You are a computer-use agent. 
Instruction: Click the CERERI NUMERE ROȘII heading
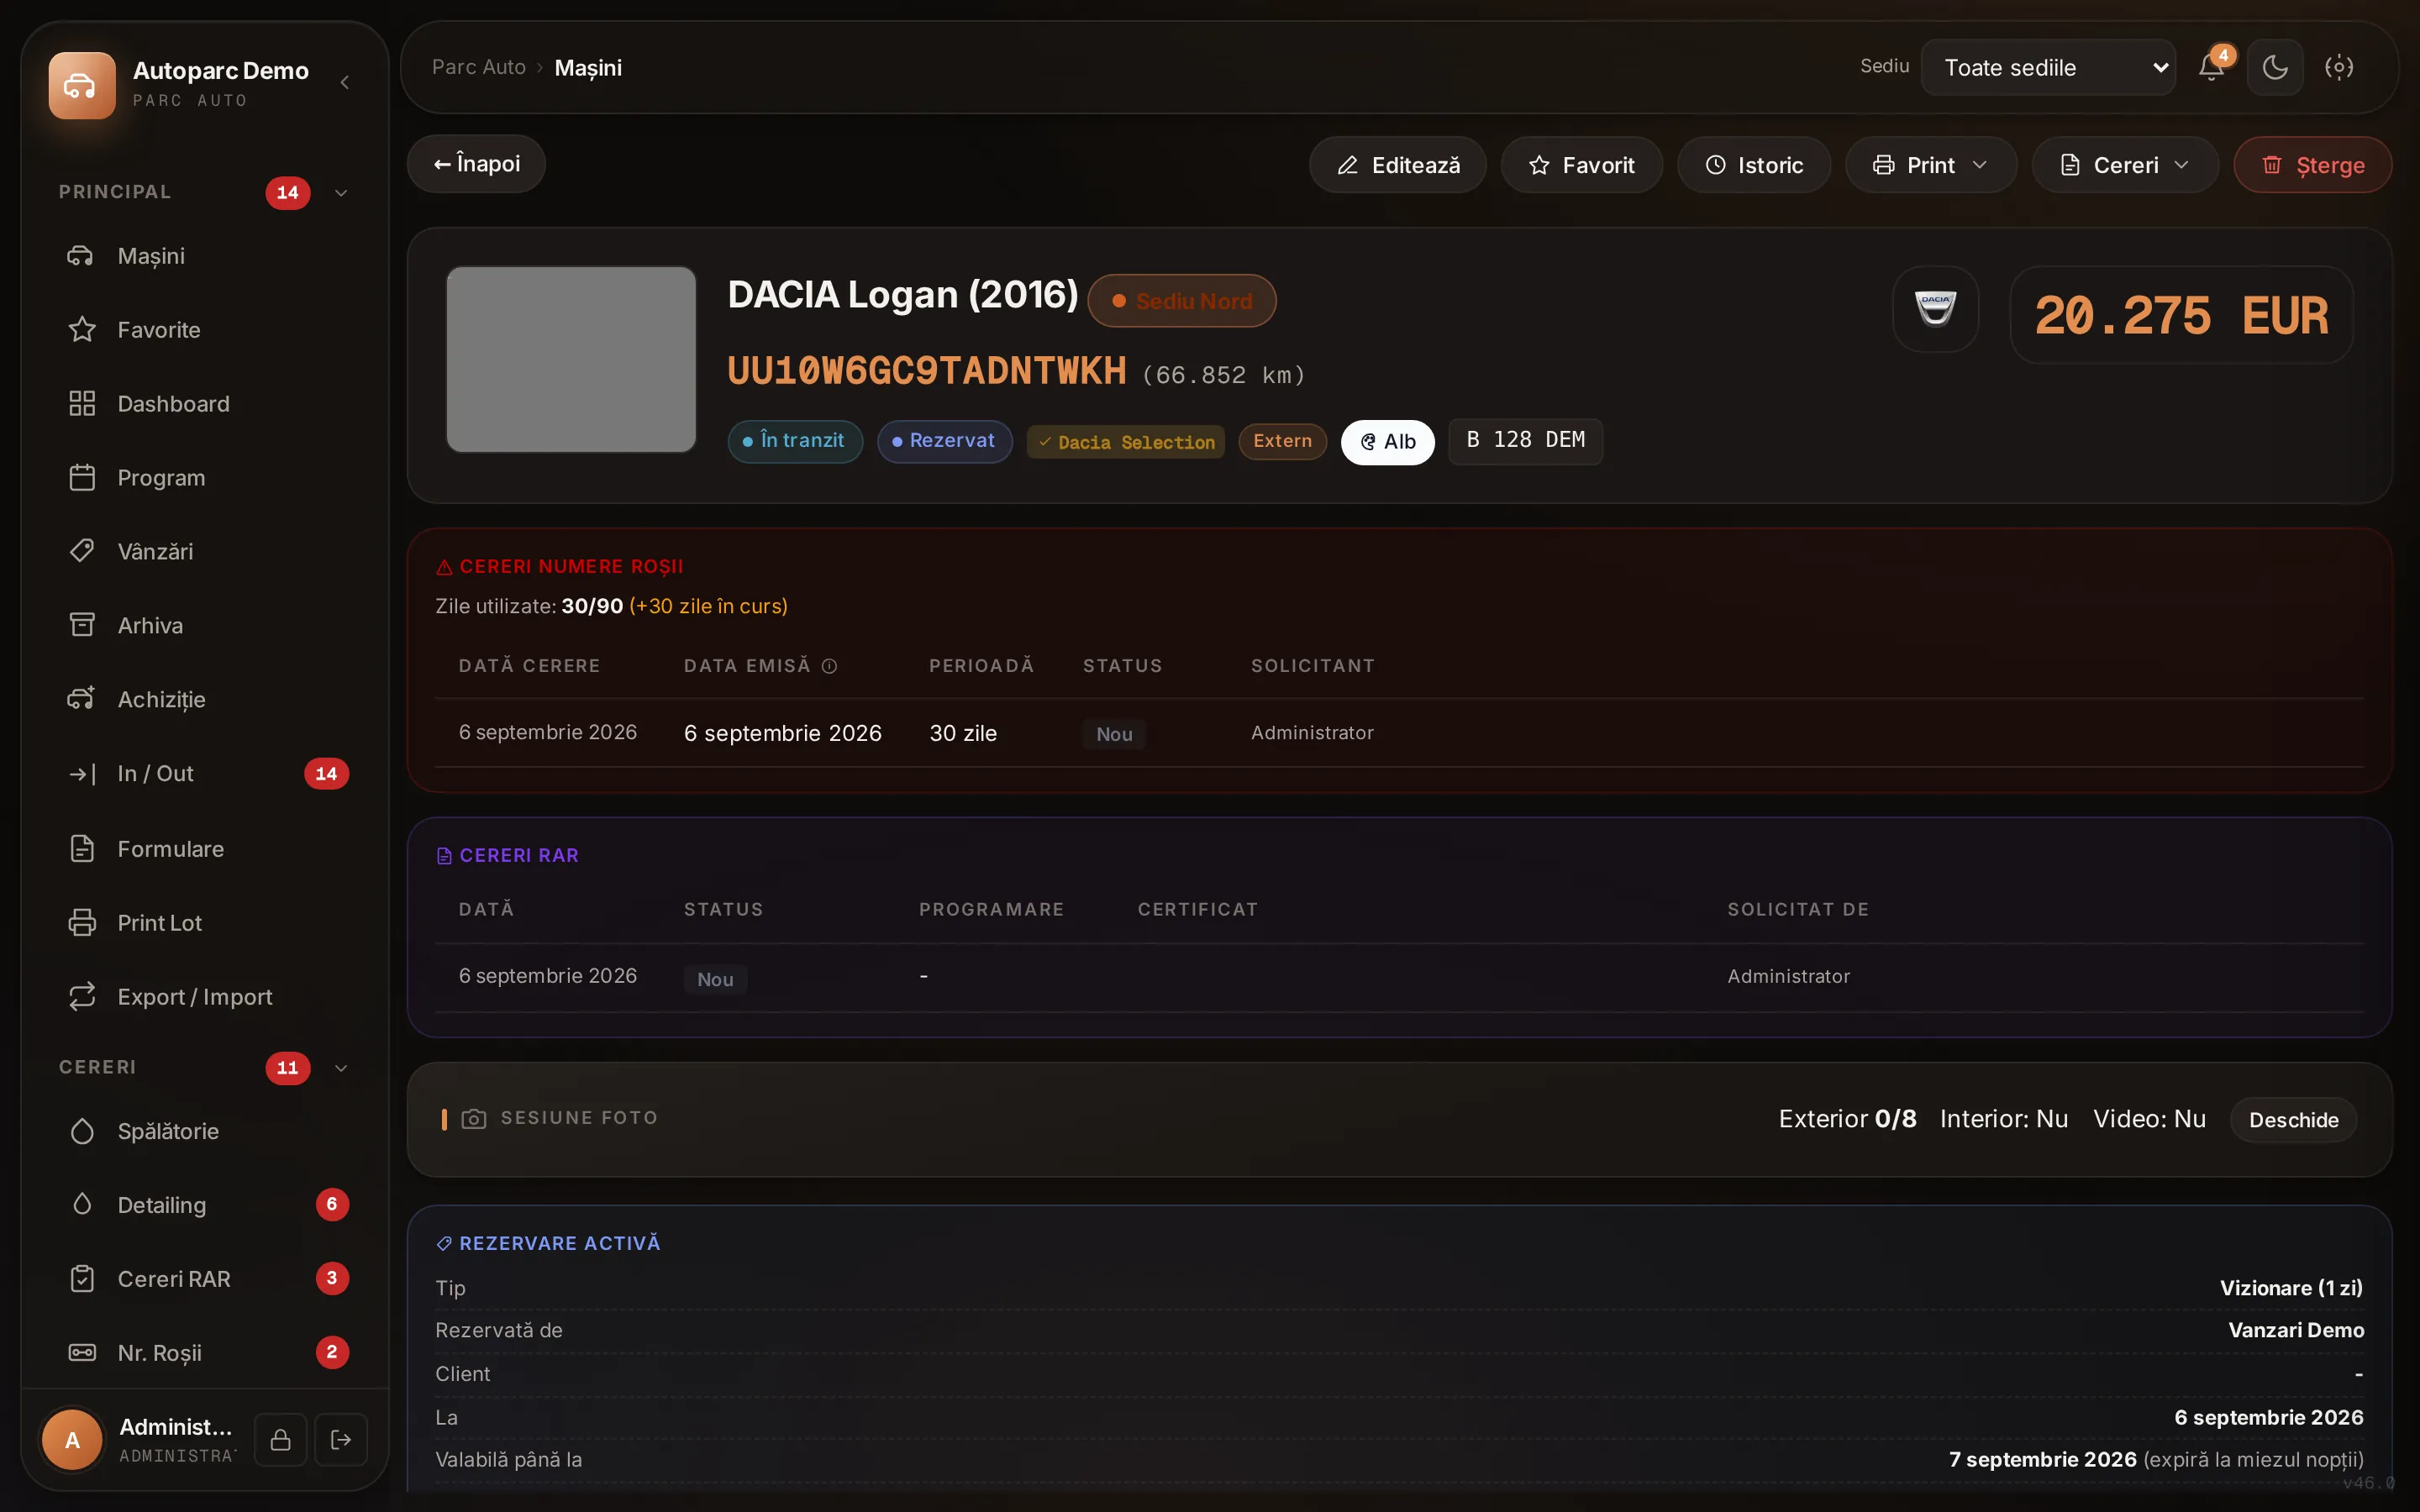(571, 567)
